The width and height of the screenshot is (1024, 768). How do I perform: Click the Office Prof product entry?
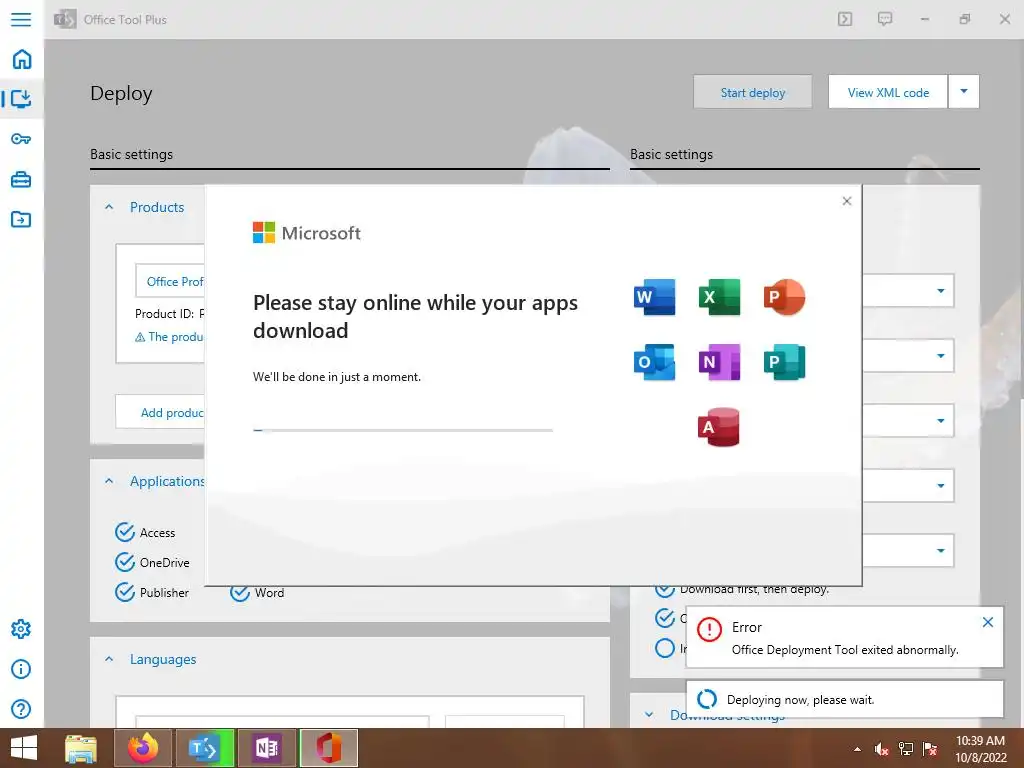pyautogui.click(x=170, y=281)
